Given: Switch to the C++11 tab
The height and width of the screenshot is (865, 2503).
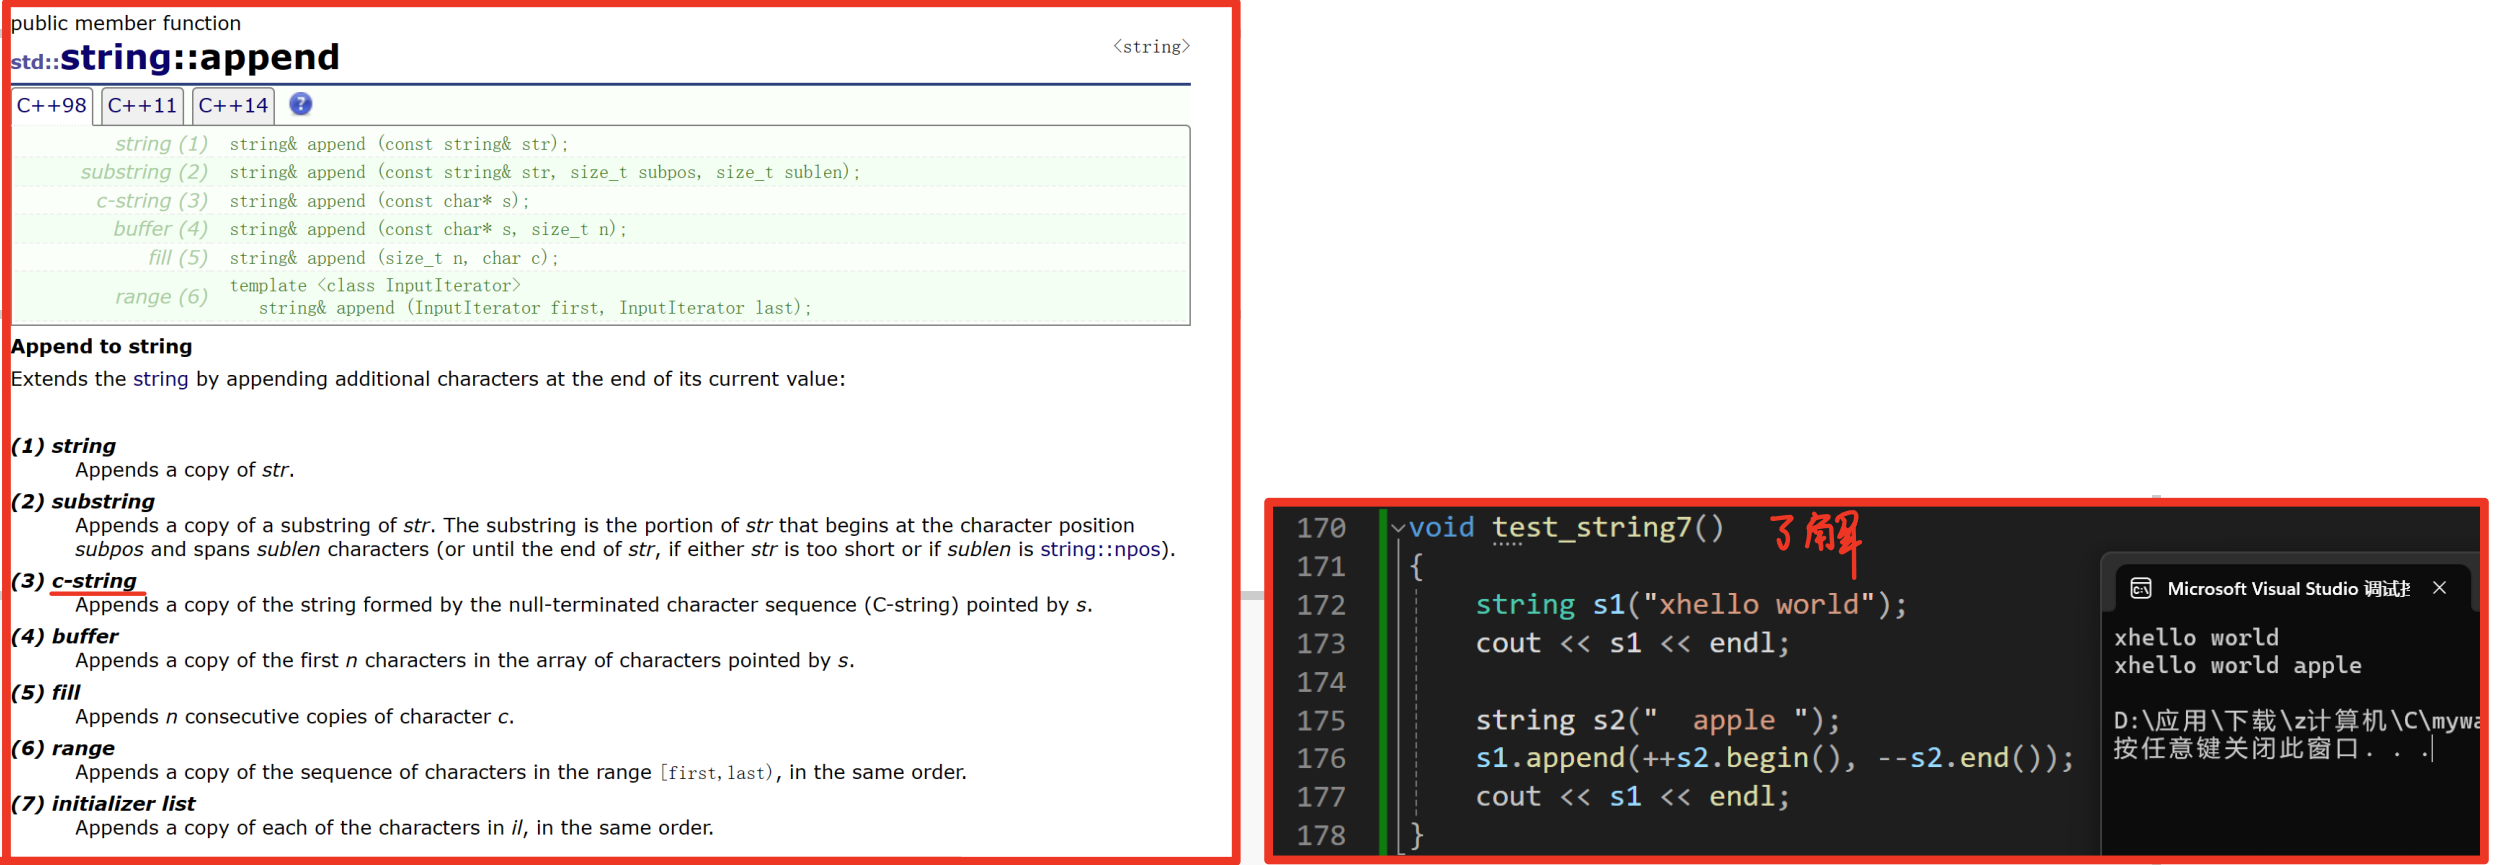Looking at the screenshot, I should (x=142, y=106).
